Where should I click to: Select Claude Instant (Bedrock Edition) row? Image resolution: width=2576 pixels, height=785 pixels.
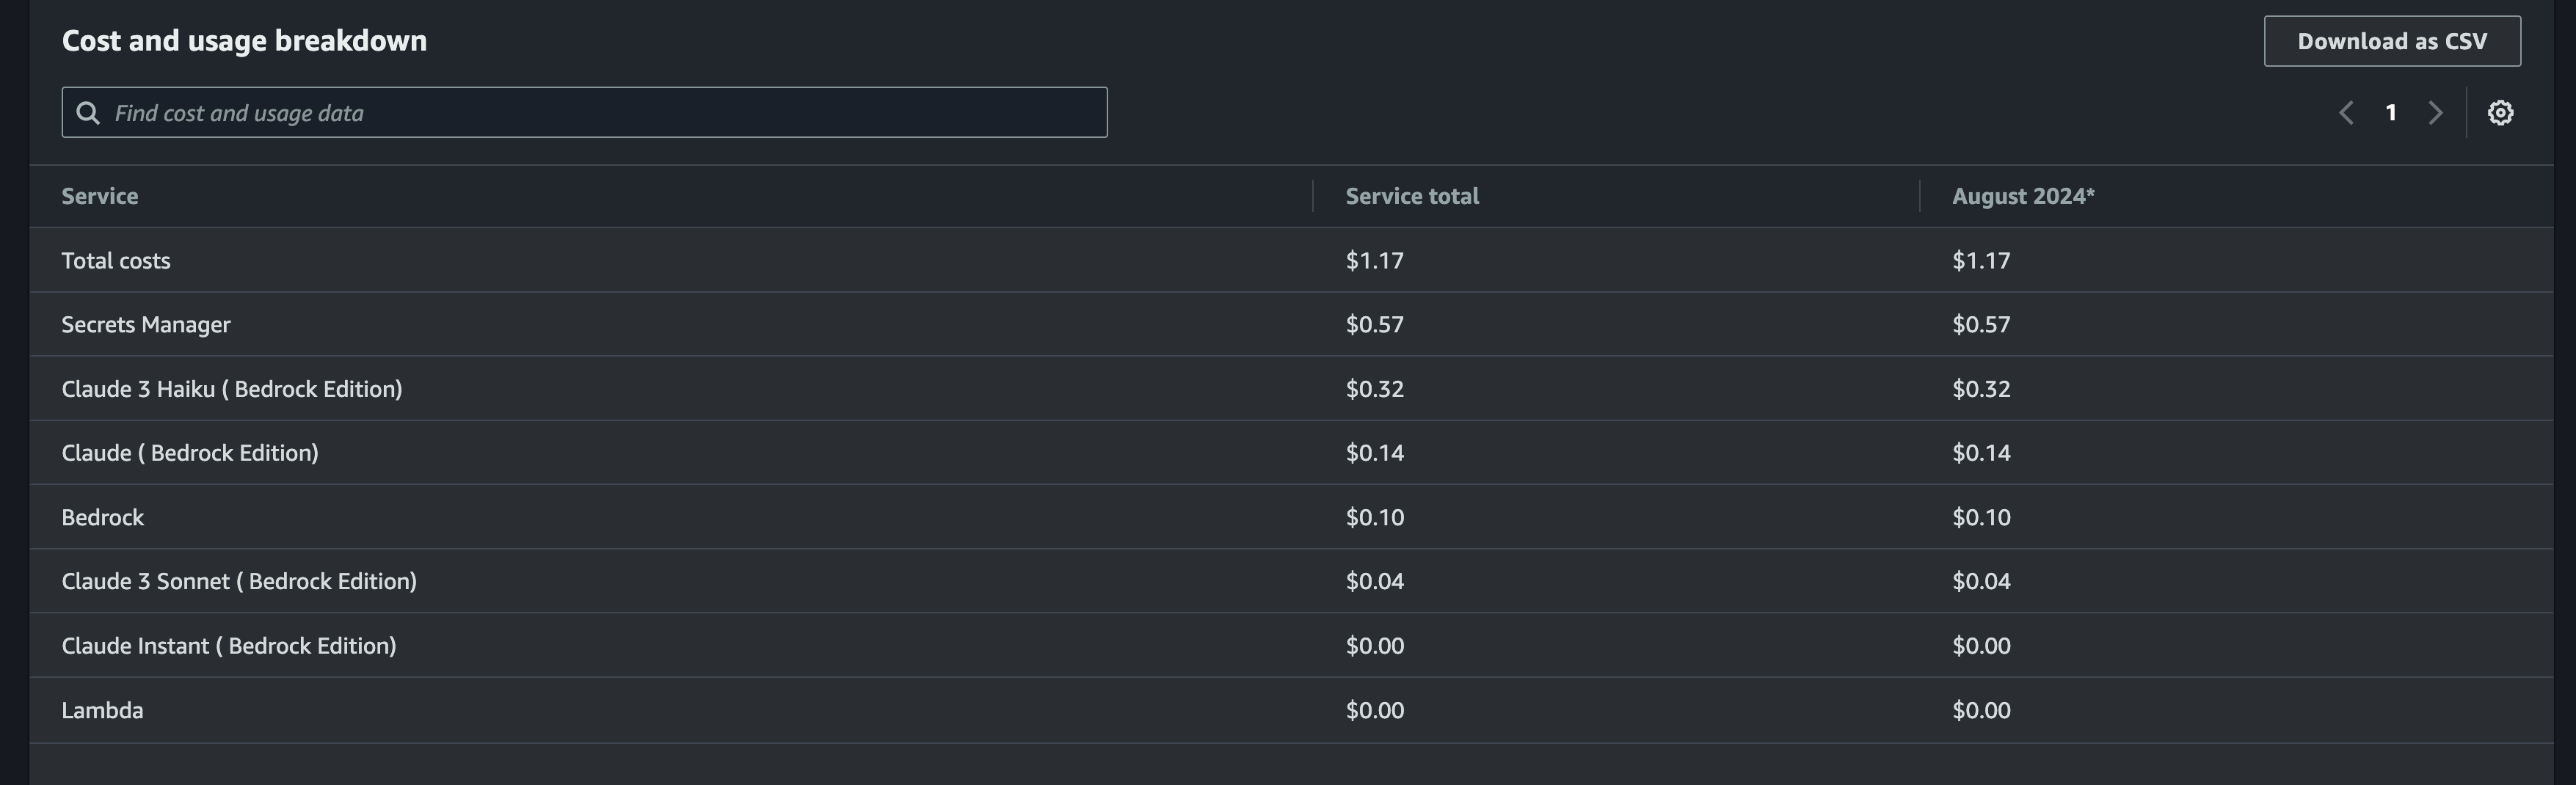(x=1291, y=645)
